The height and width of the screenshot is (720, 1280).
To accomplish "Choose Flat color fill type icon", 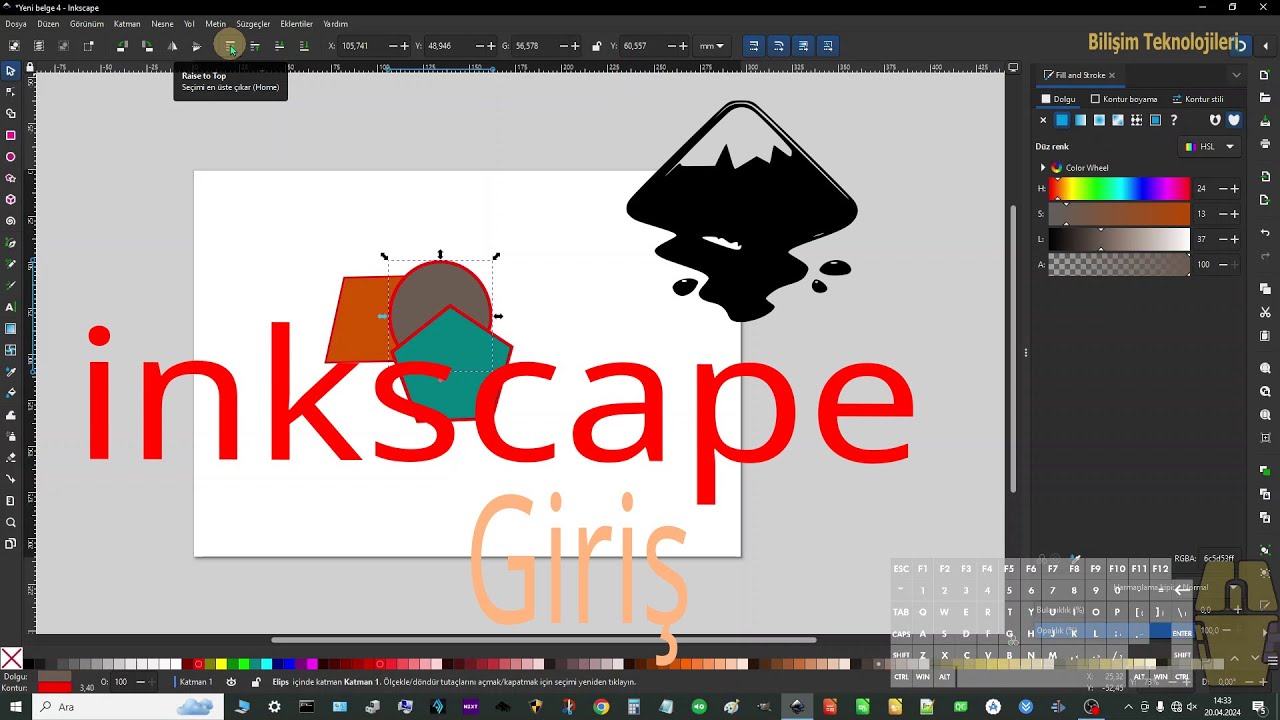I will [1062, 120].
